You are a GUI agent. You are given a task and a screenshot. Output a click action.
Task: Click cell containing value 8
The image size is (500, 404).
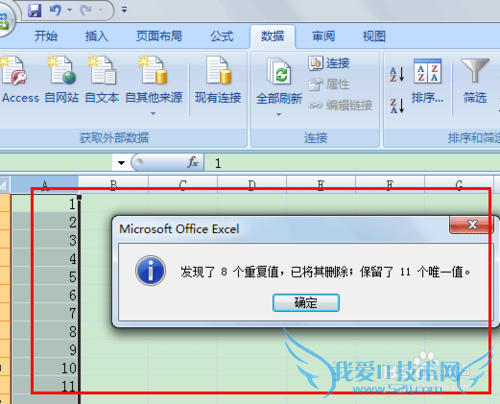(x=45, y=331)
